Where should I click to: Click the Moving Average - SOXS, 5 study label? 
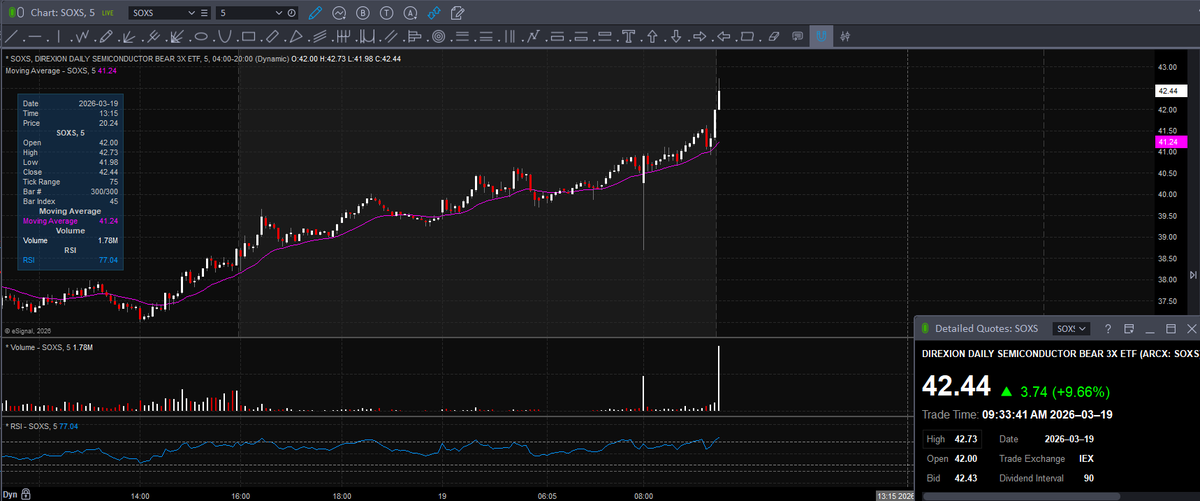[50, 71]
